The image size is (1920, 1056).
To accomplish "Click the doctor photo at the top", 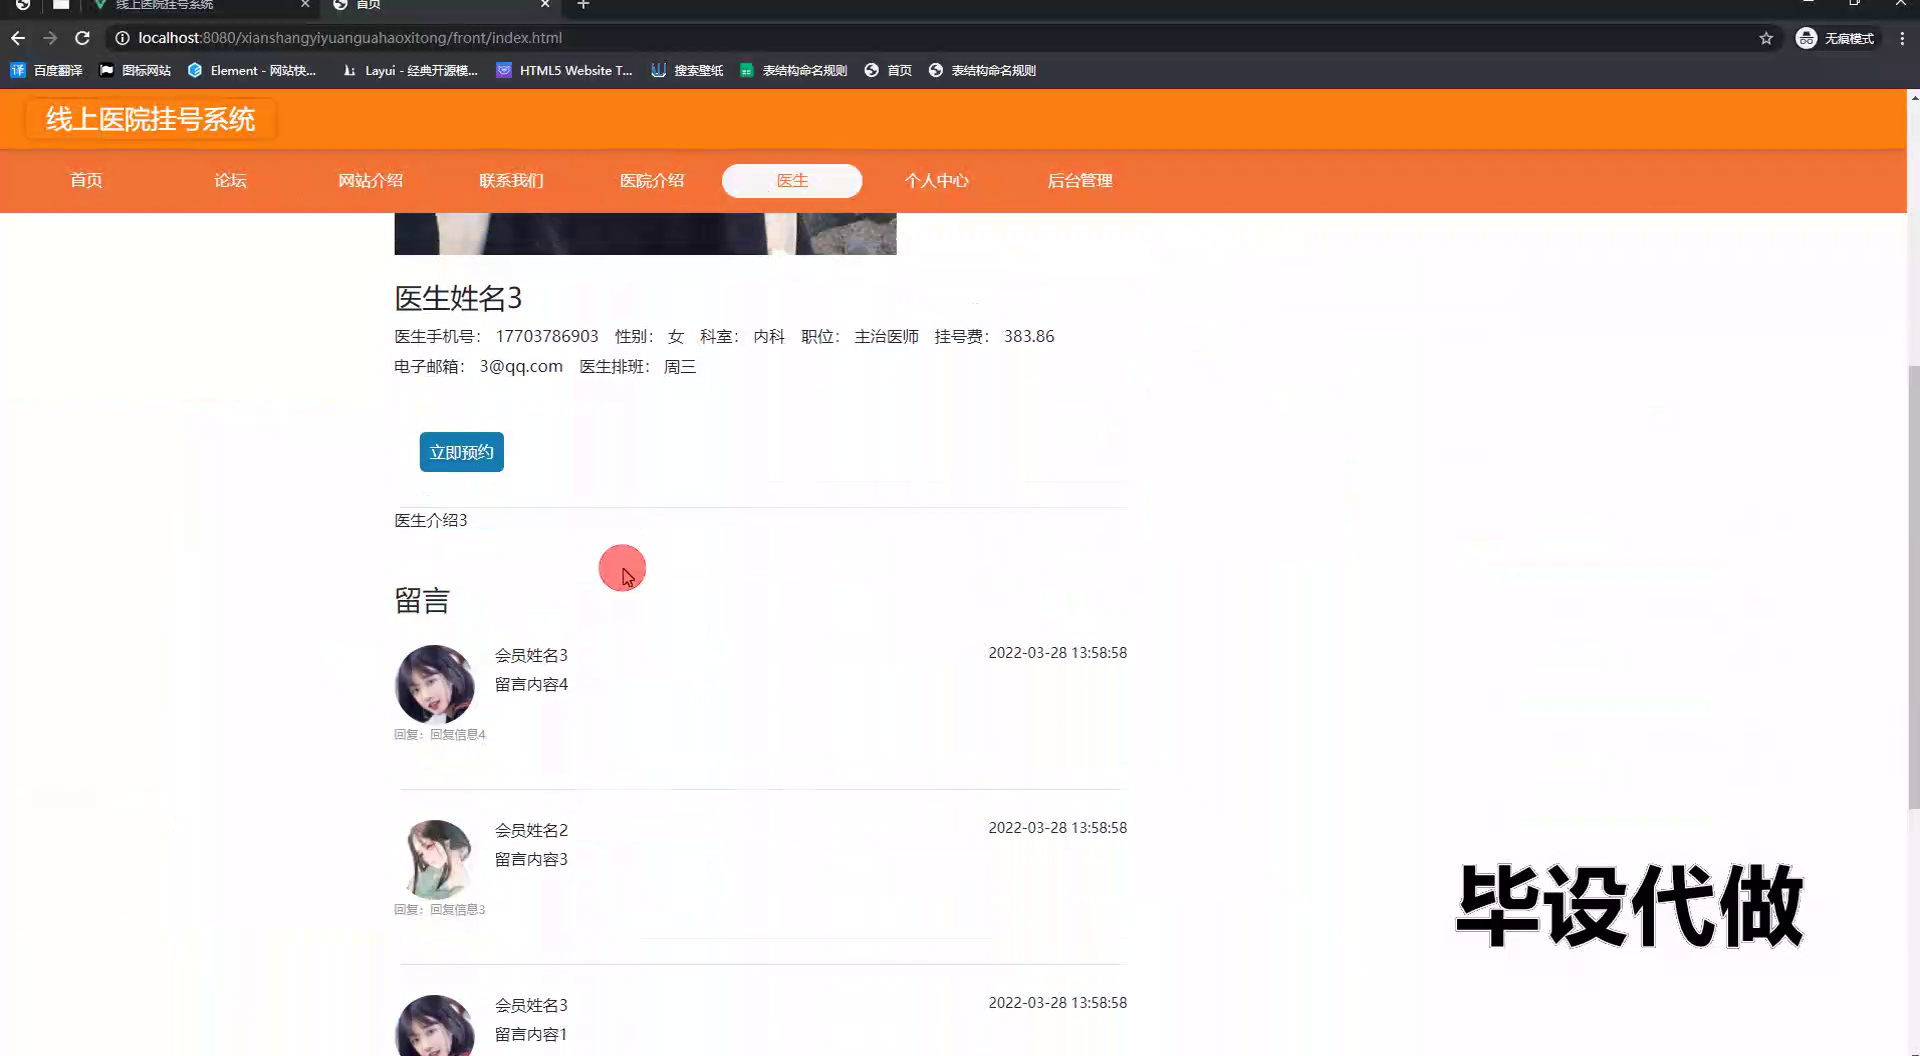I will click(645, 234).
